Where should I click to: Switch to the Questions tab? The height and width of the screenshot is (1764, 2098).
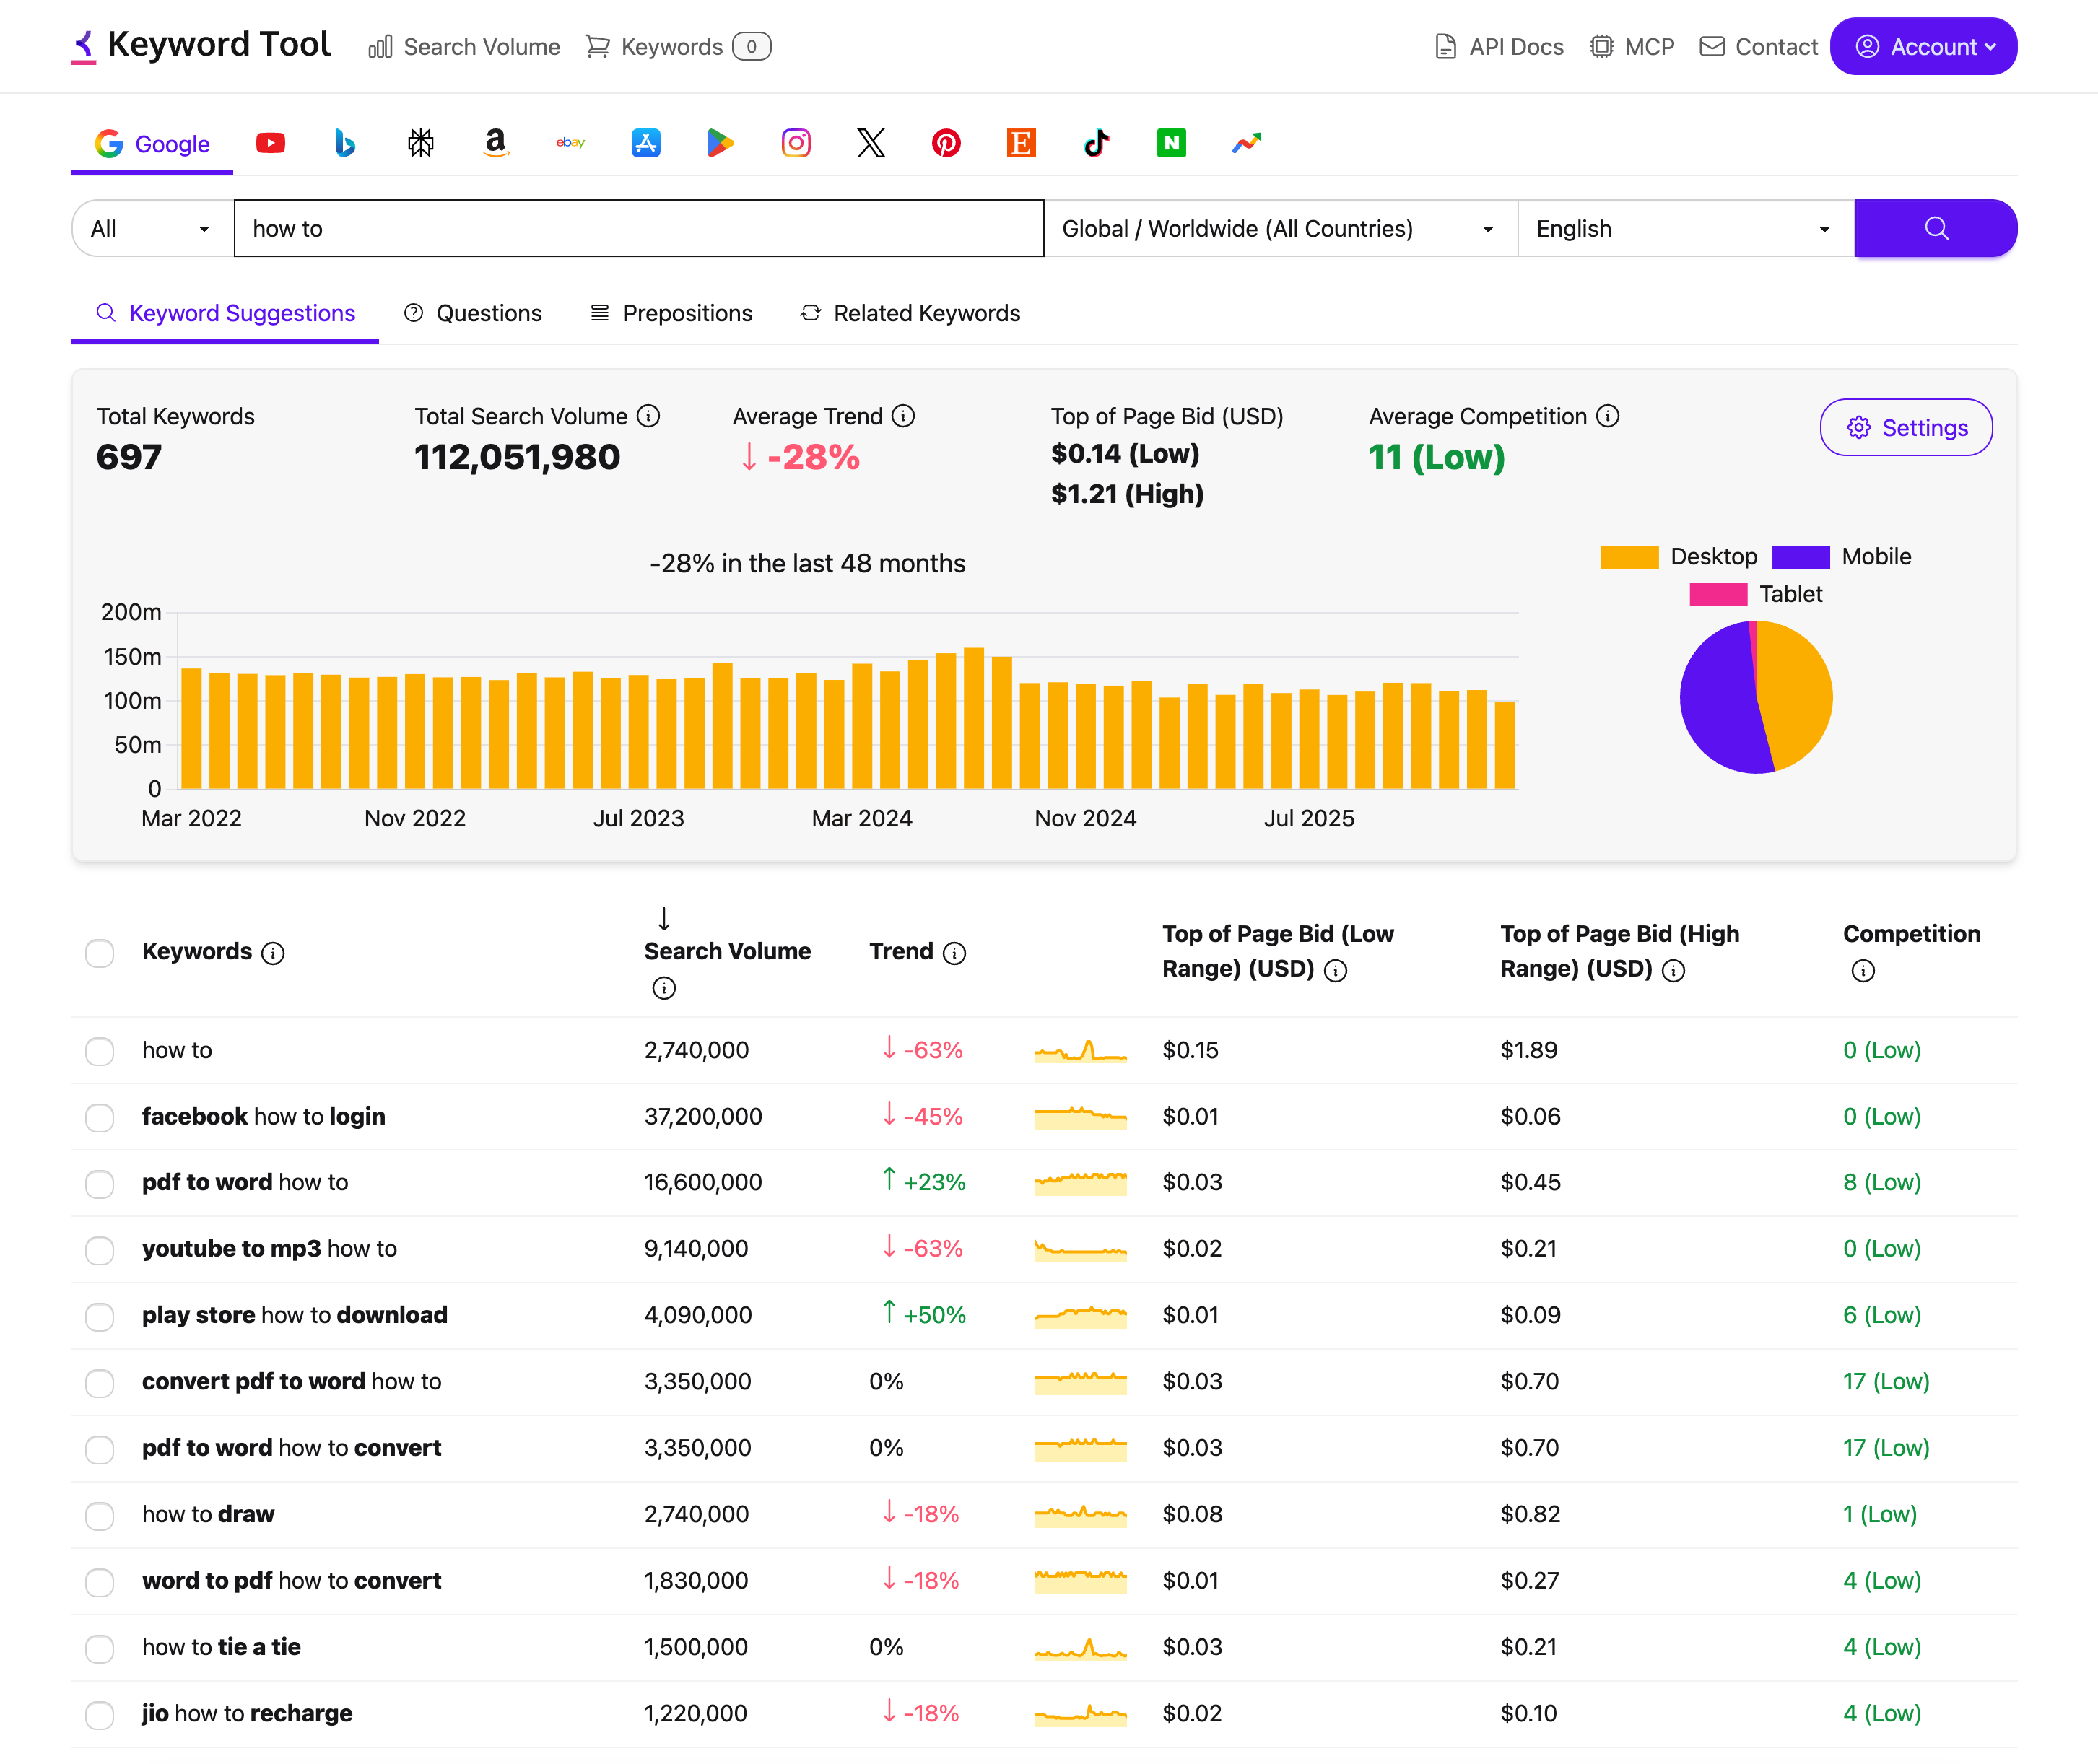click(473, 313)
